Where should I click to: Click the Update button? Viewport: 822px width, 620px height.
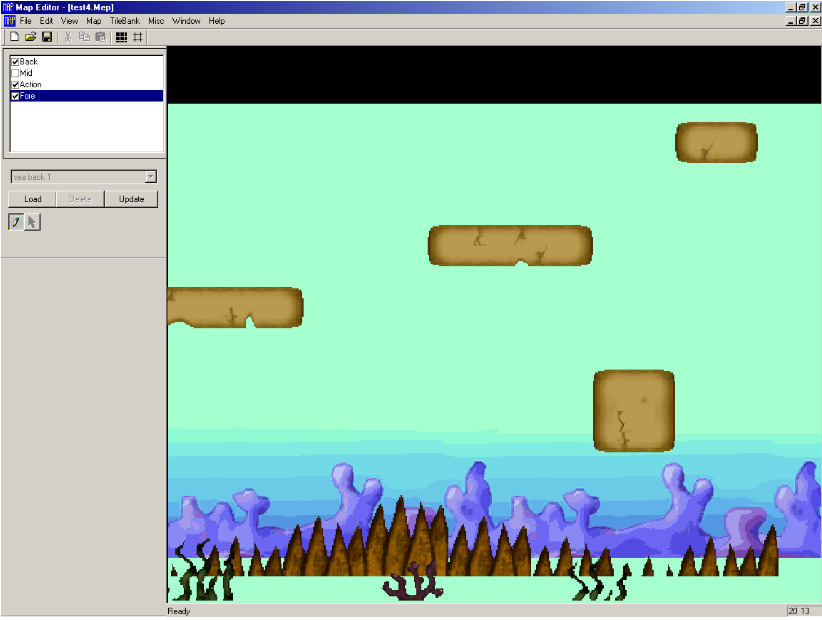pyautogui.click(x=131, y=199)
